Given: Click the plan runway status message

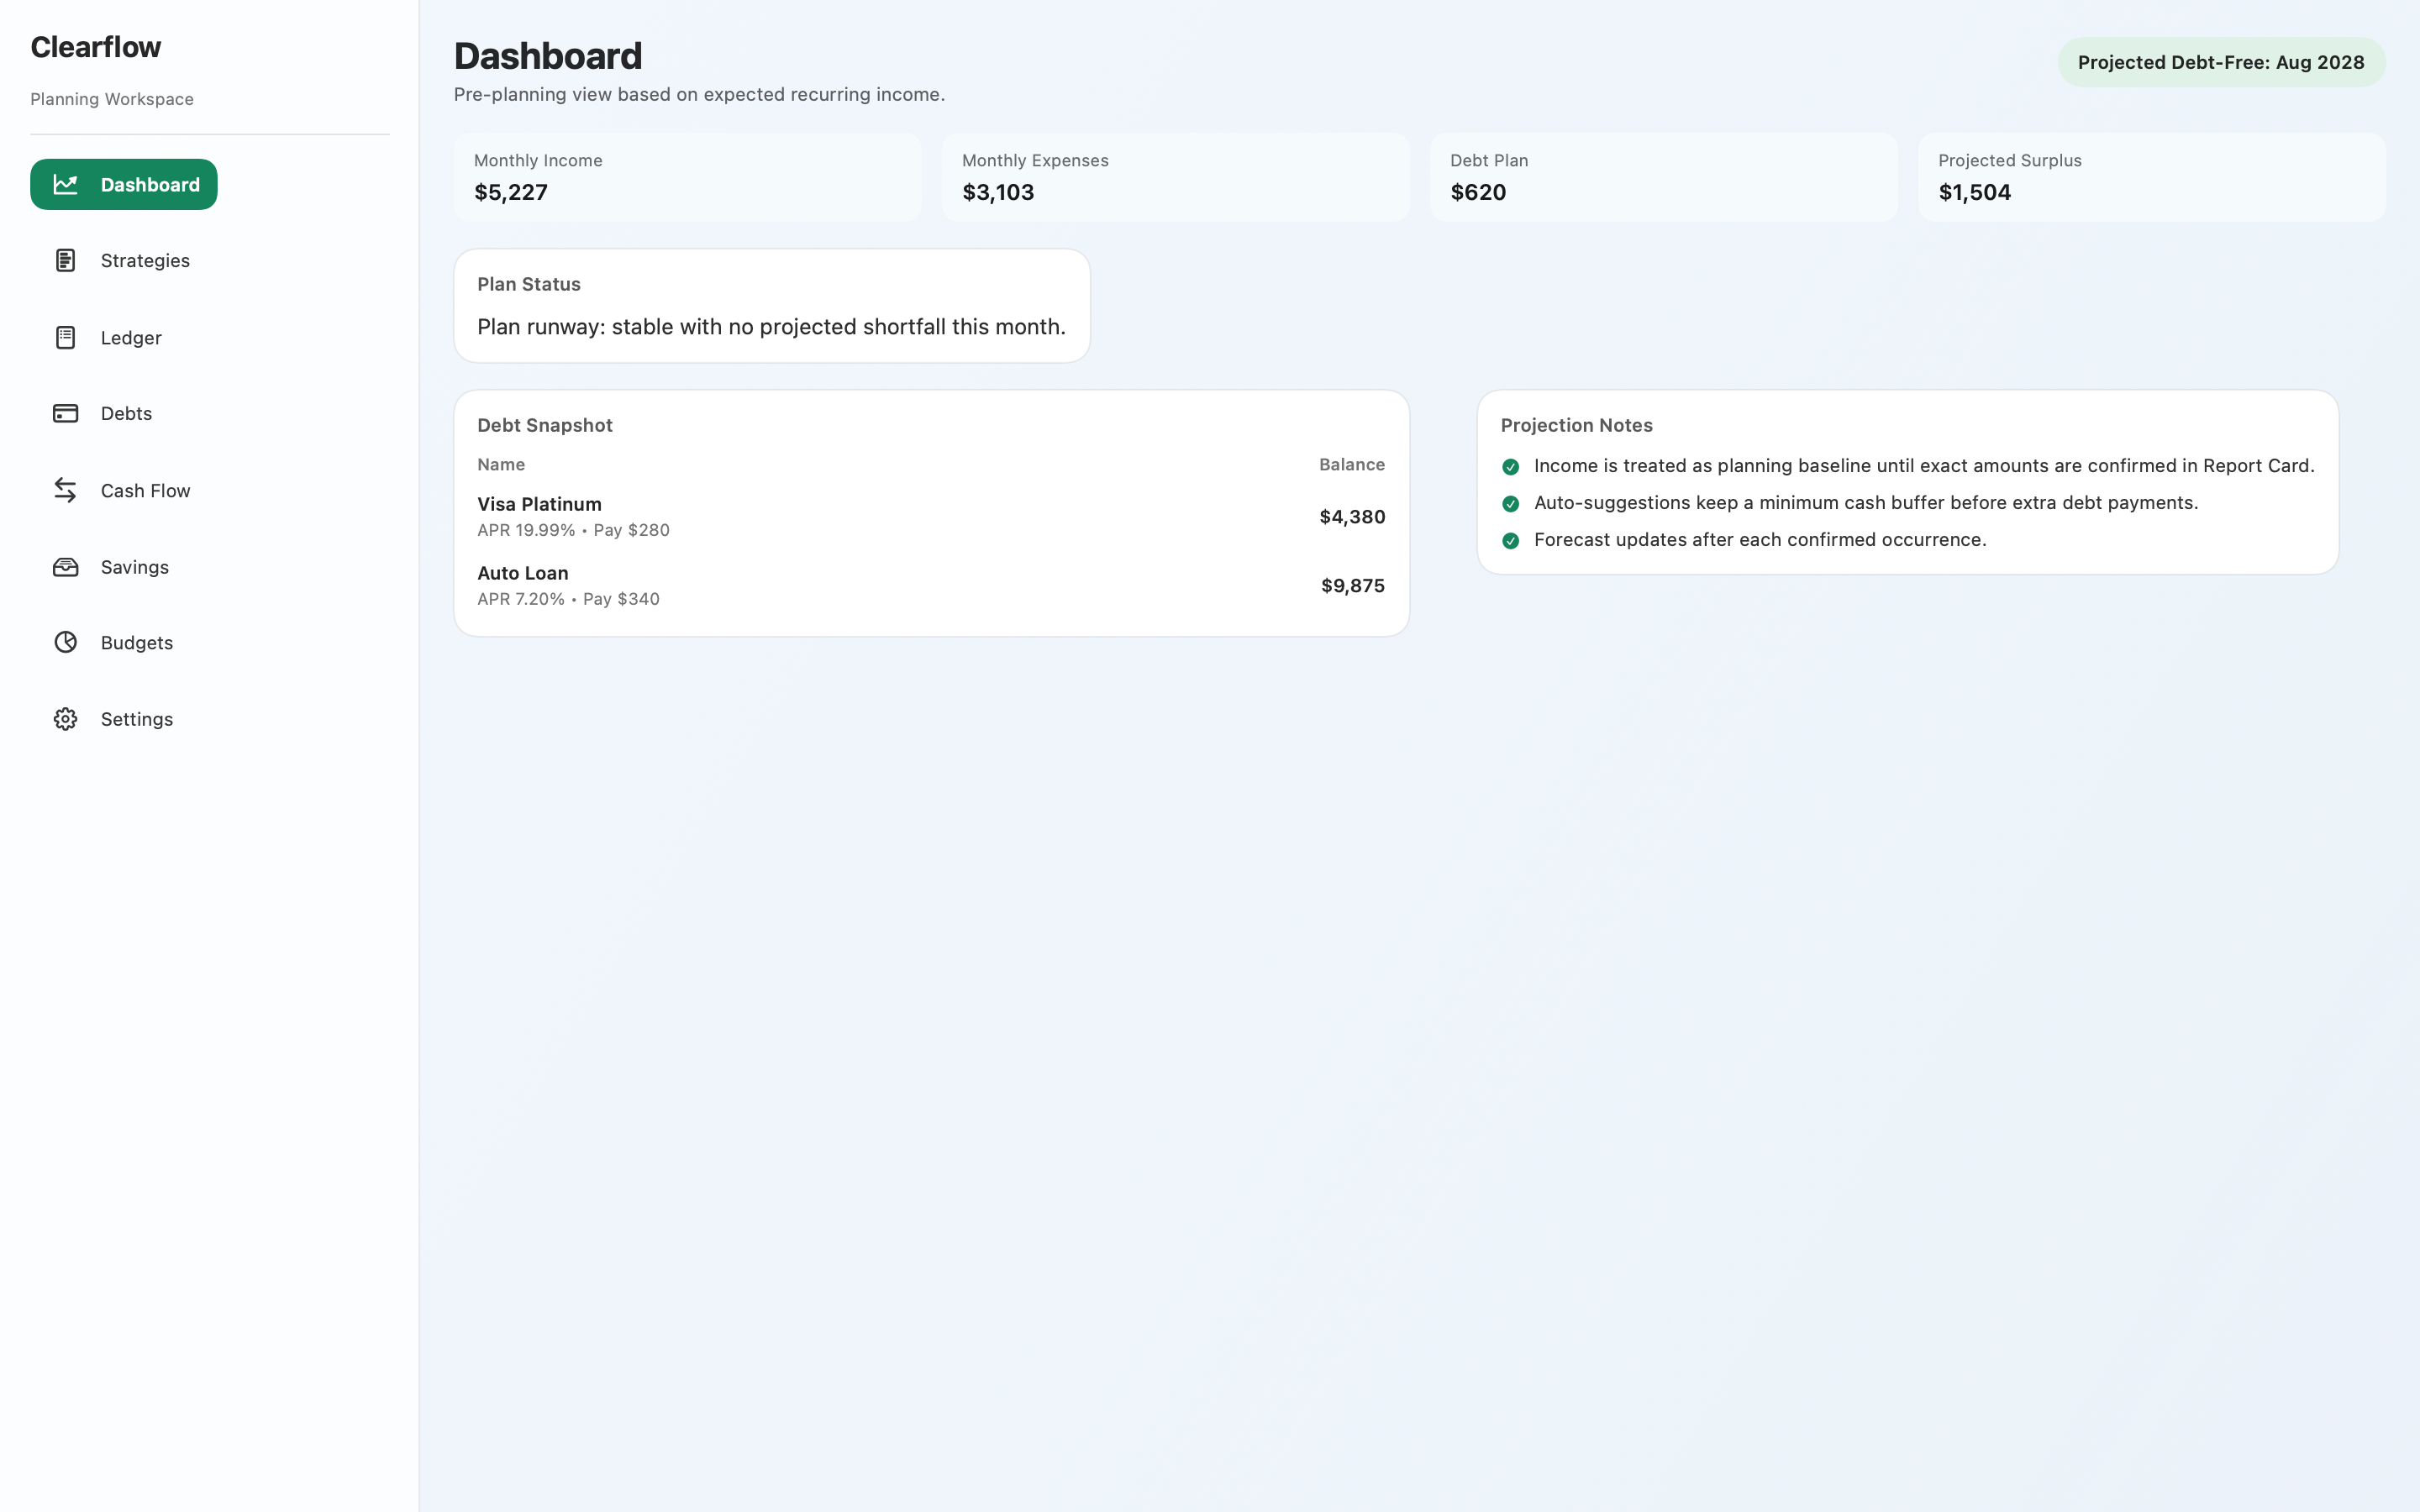Looking at the screenshot, I should [771, 327].
